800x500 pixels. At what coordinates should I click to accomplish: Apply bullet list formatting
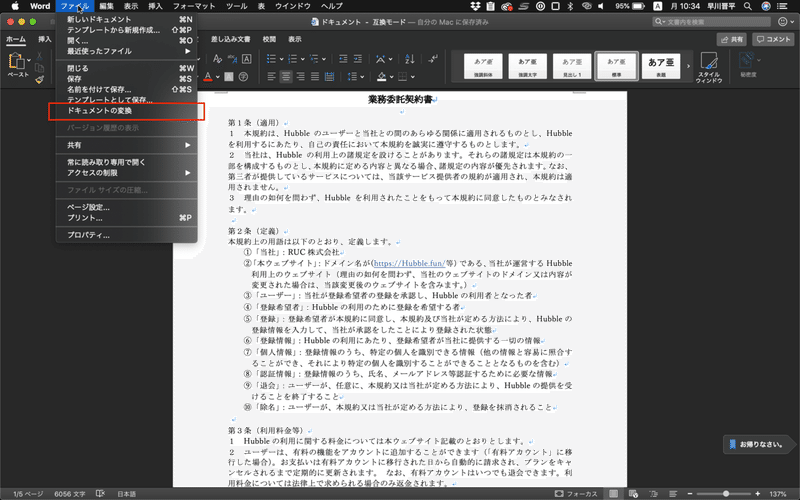coord(271,59)
